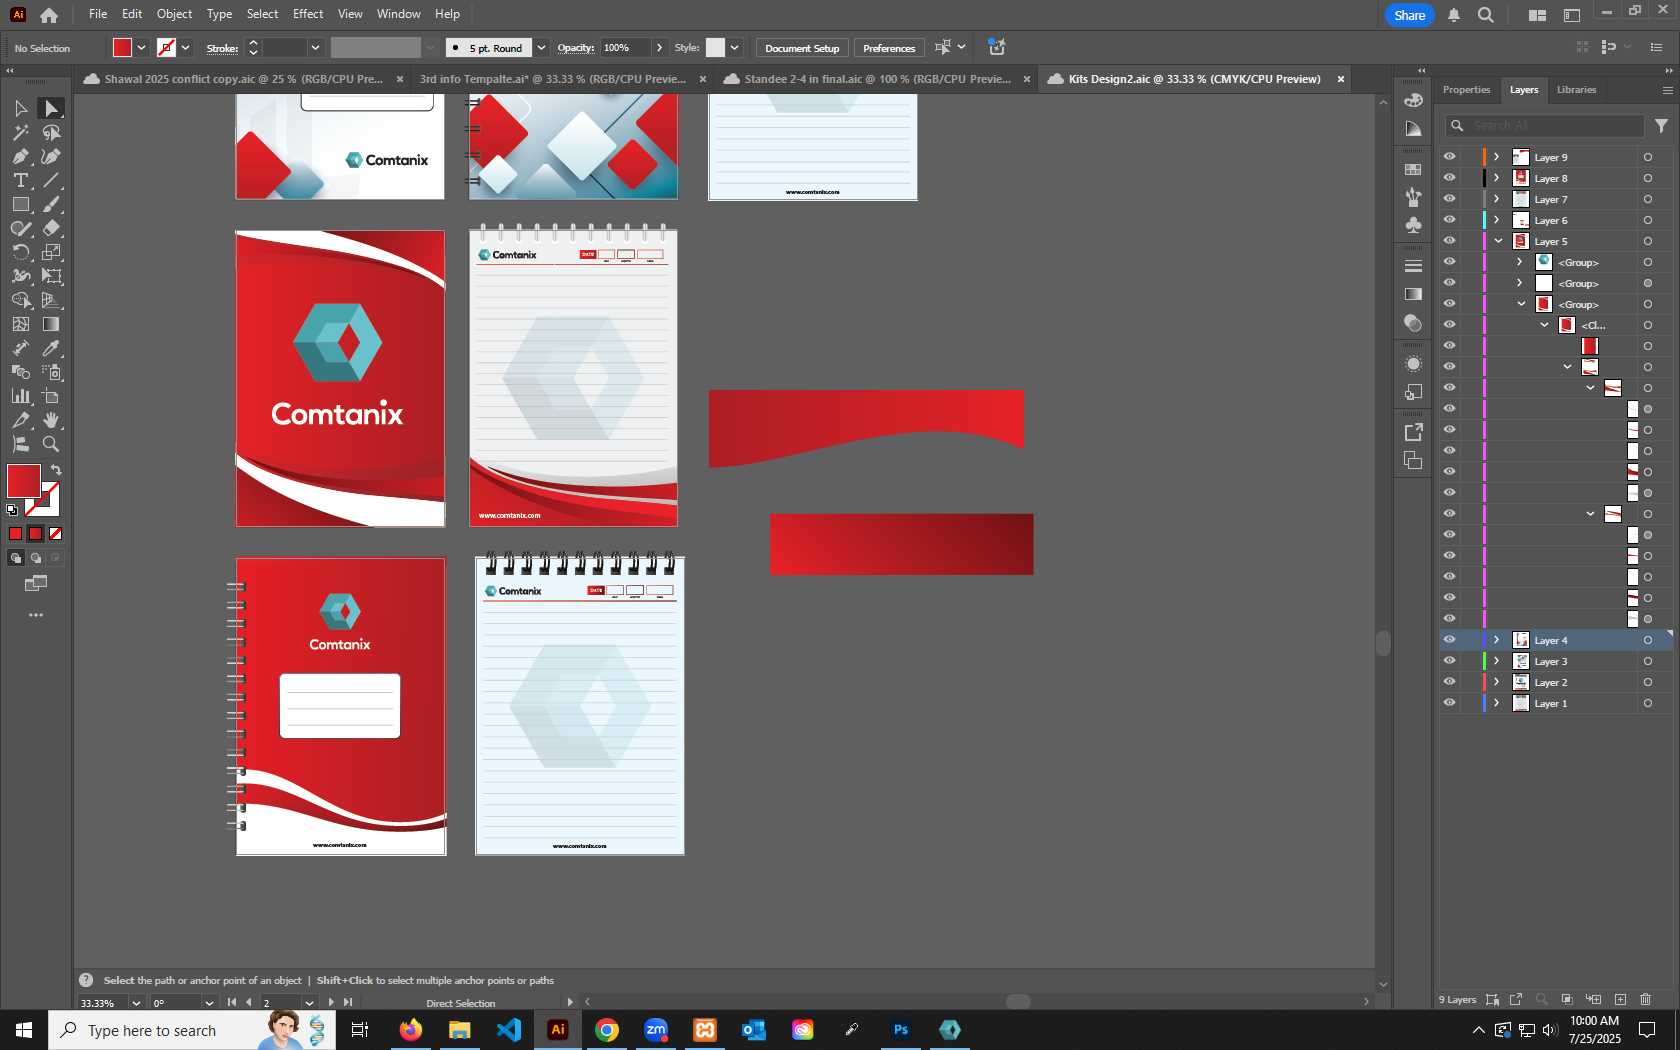Click the Stroke swatch in toolbox
The image size is (1680, 1050).
44,499
